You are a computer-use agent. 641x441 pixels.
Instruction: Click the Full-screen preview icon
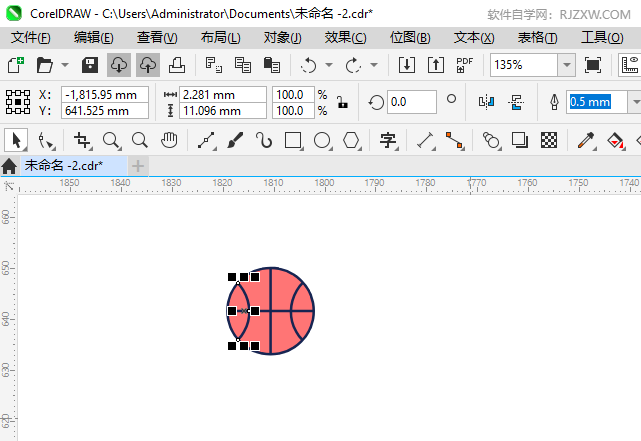pos(593,65)
